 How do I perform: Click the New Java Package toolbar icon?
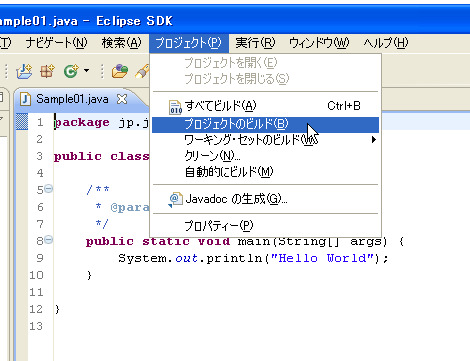click(47, 71)
